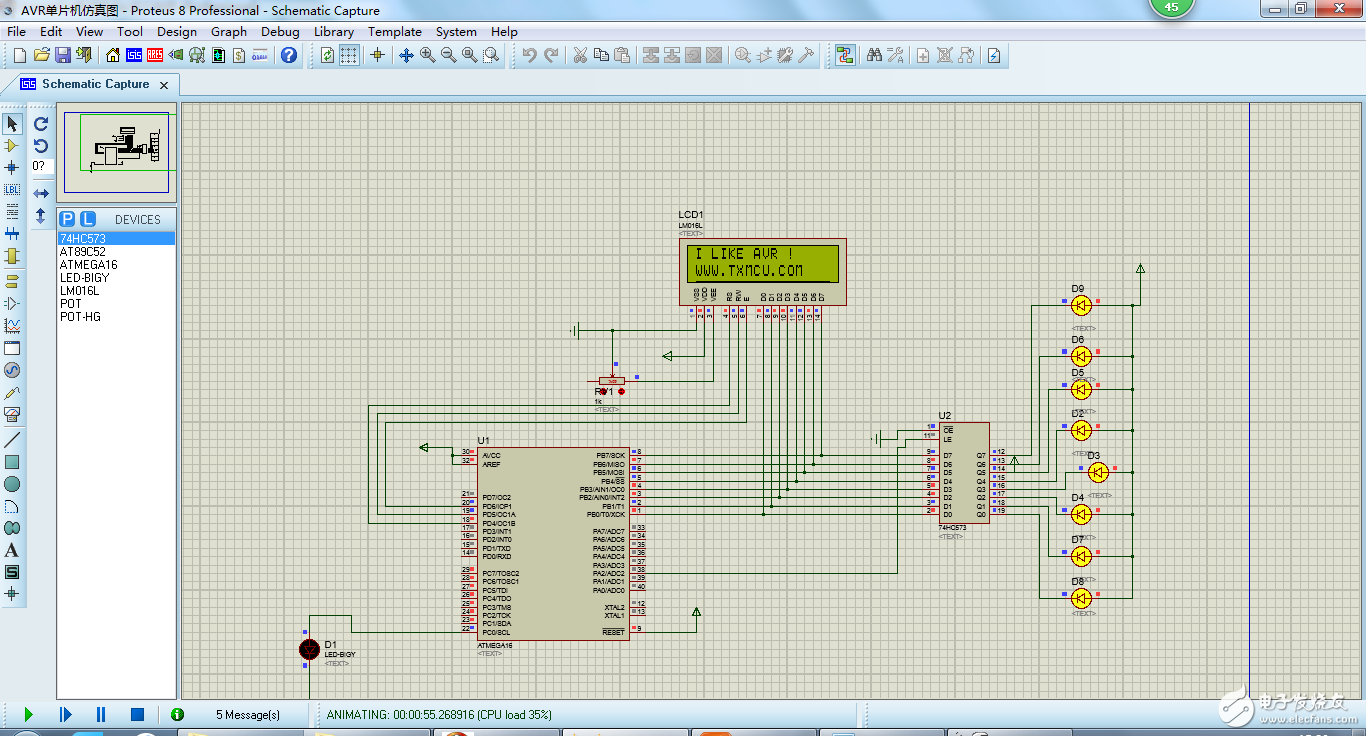
Task: Step the simulation forward
Action: coord(65,714)
